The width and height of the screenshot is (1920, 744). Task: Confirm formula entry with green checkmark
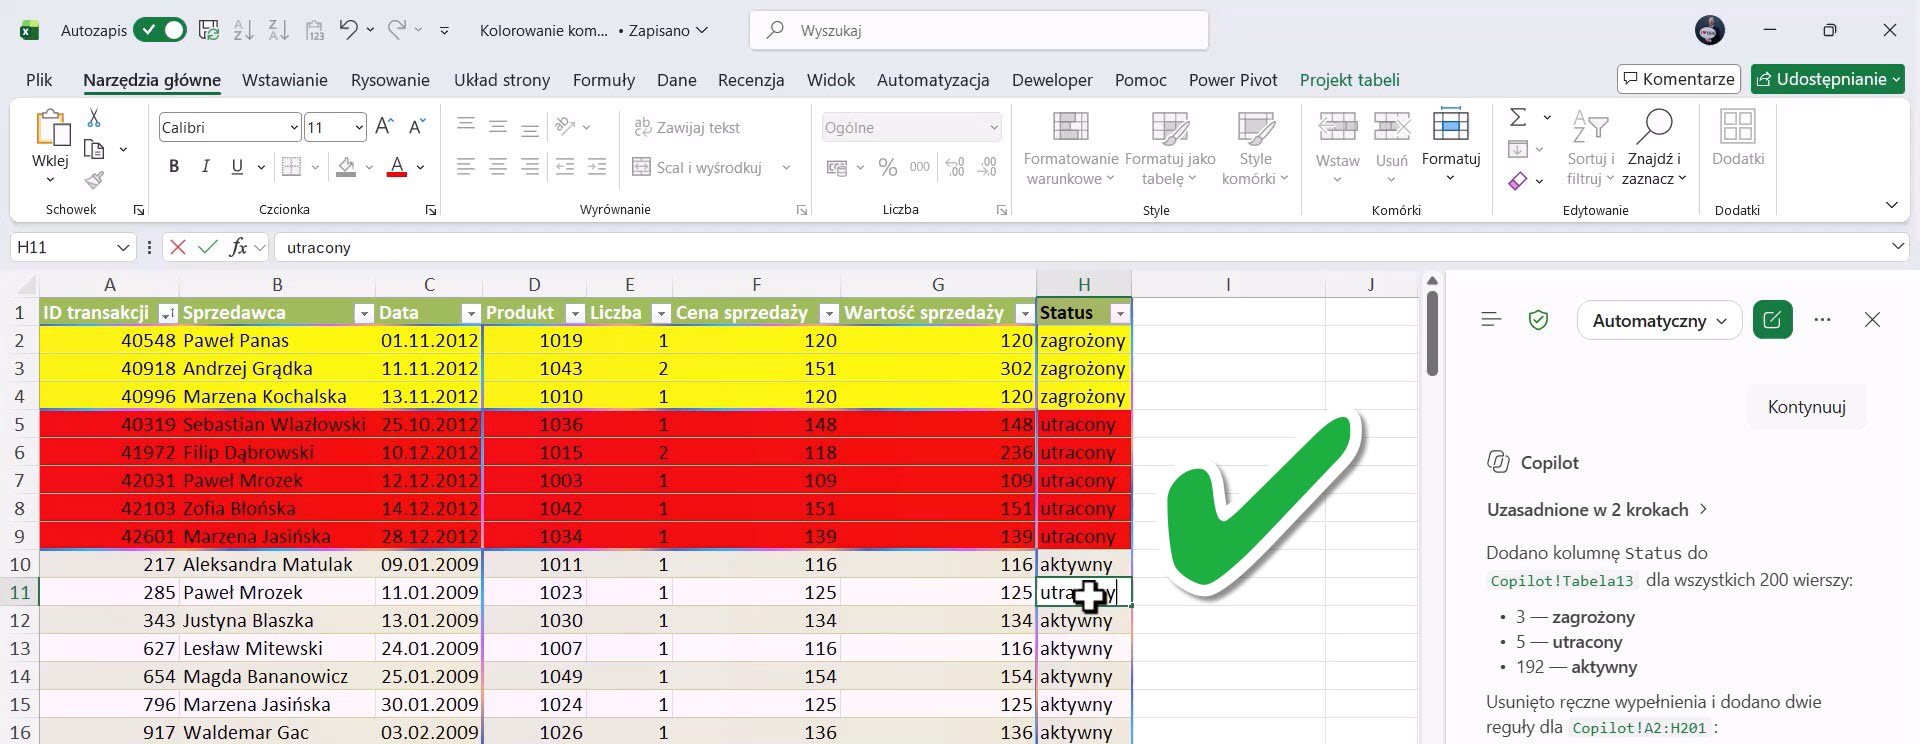(208, 247)
